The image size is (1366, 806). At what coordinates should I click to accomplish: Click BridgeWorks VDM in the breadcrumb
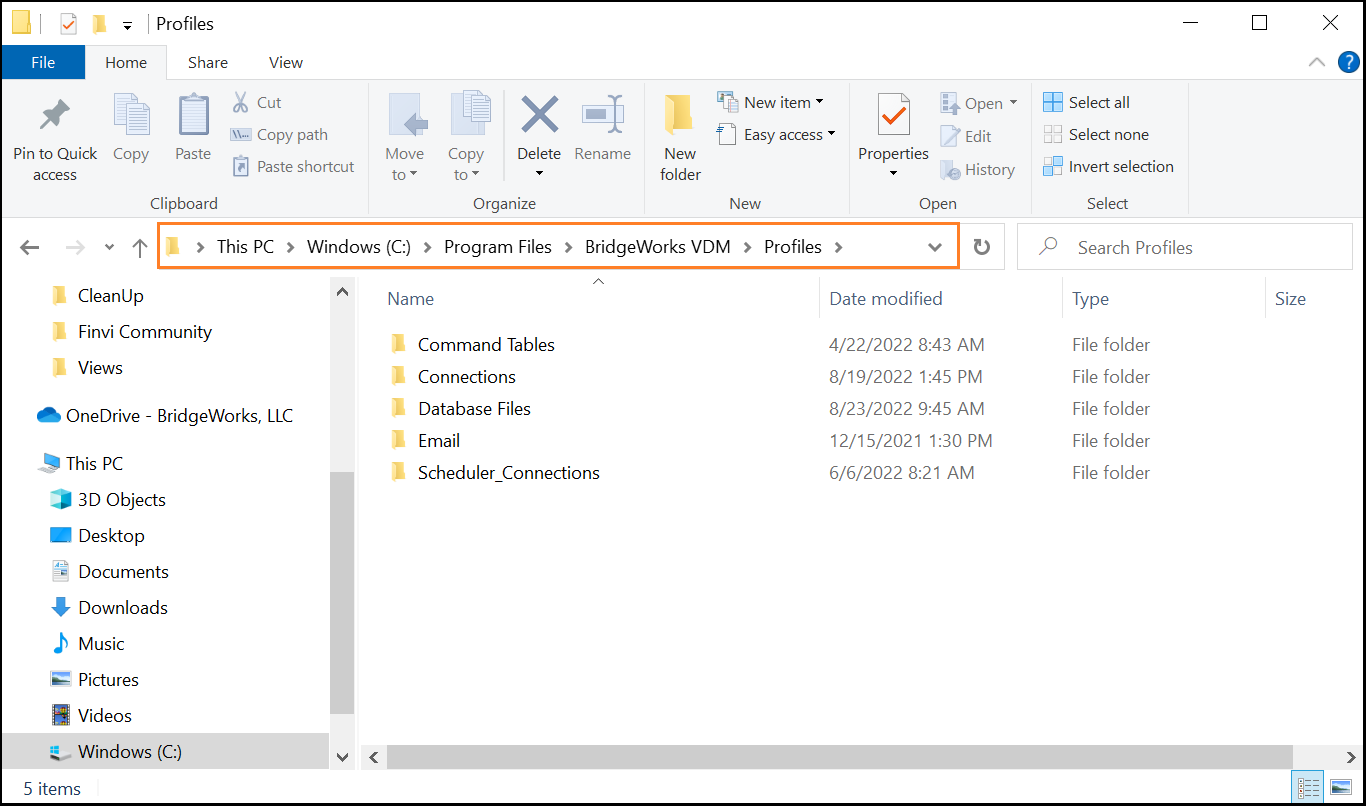tap(658, 247)
